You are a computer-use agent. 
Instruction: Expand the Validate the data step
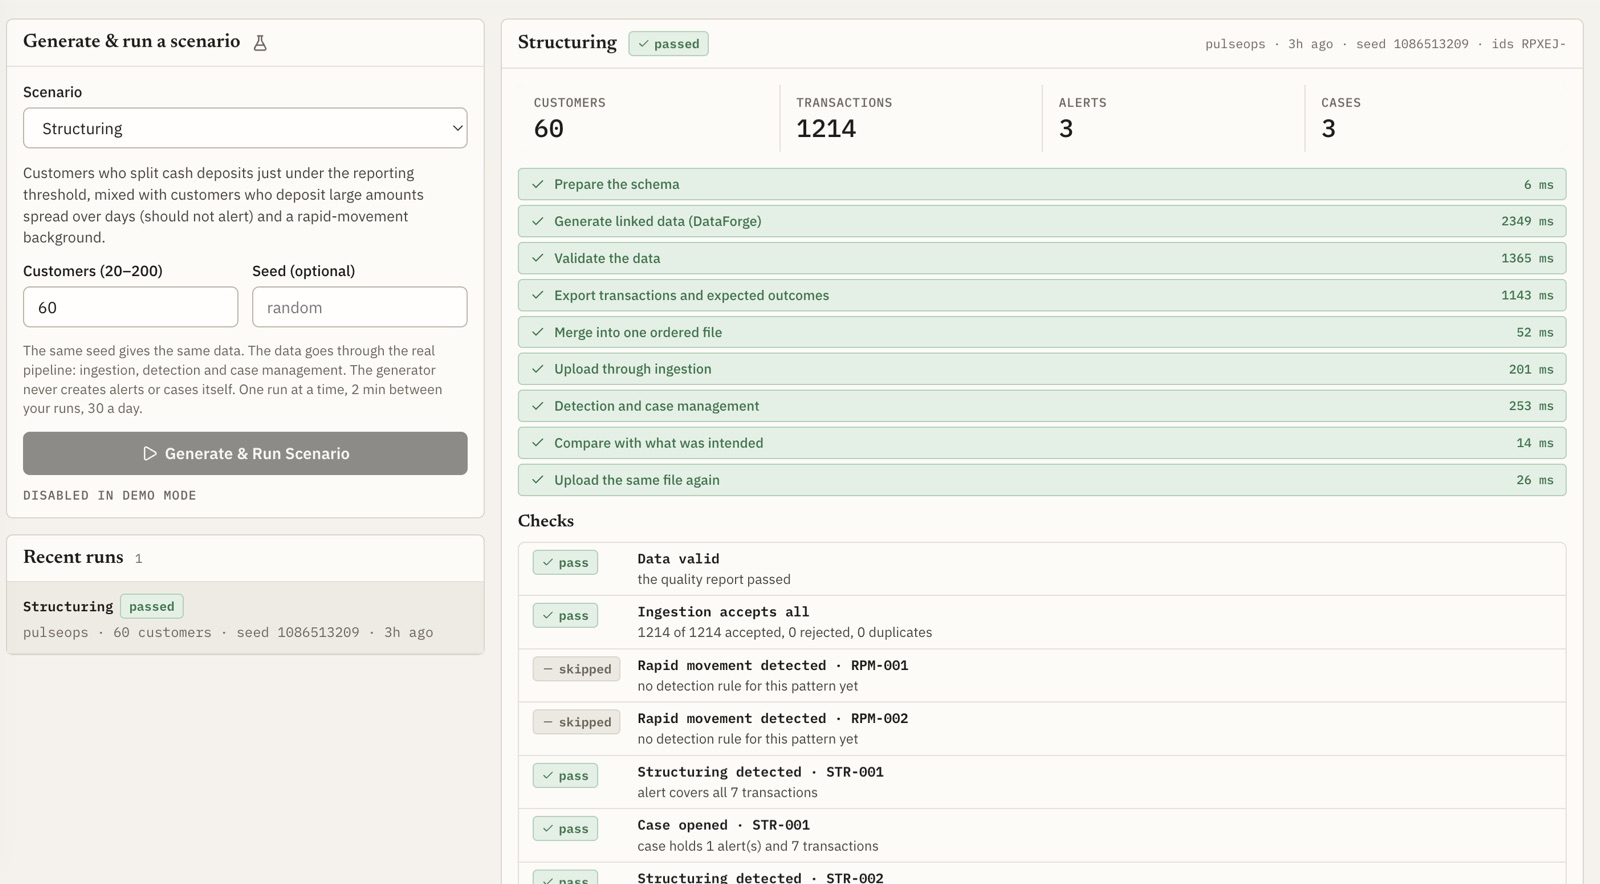pyautogui.click(x=1042, y=258)
